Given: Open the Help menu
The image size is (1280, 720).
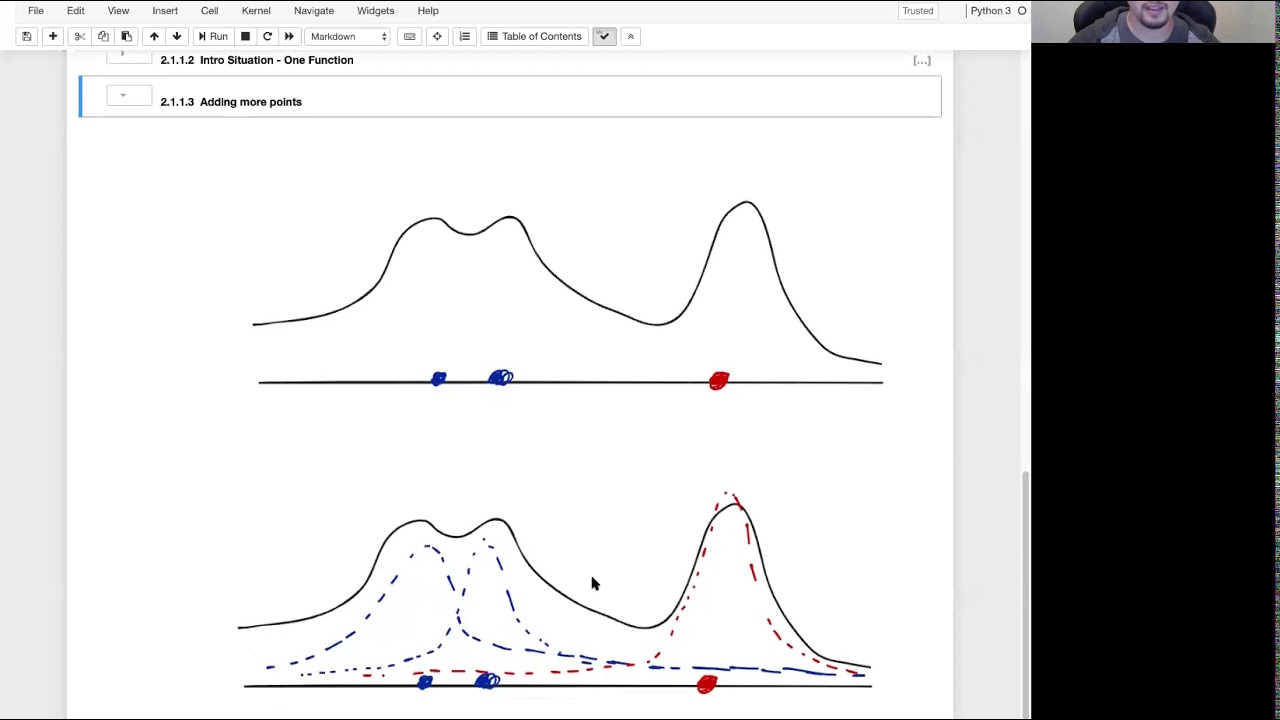Looking at the screenshot, I should (x=428, y=11).
